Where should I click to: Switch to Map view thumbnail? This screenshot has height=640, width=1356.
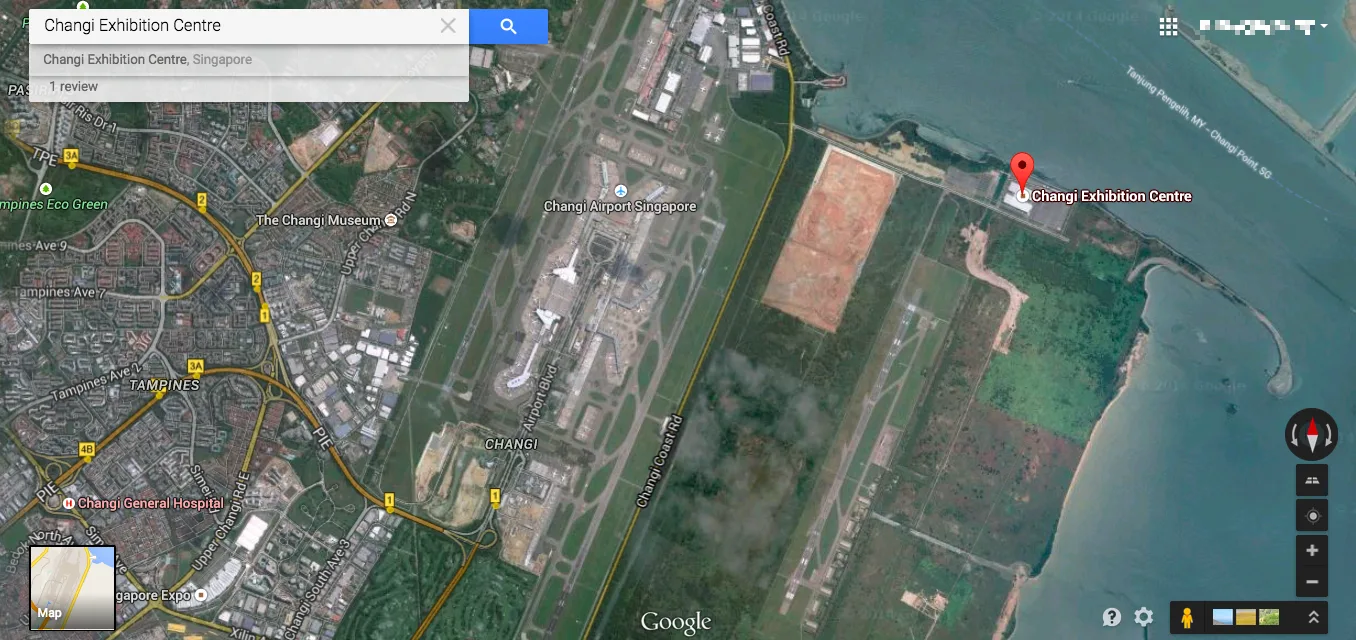click(72, 587)
